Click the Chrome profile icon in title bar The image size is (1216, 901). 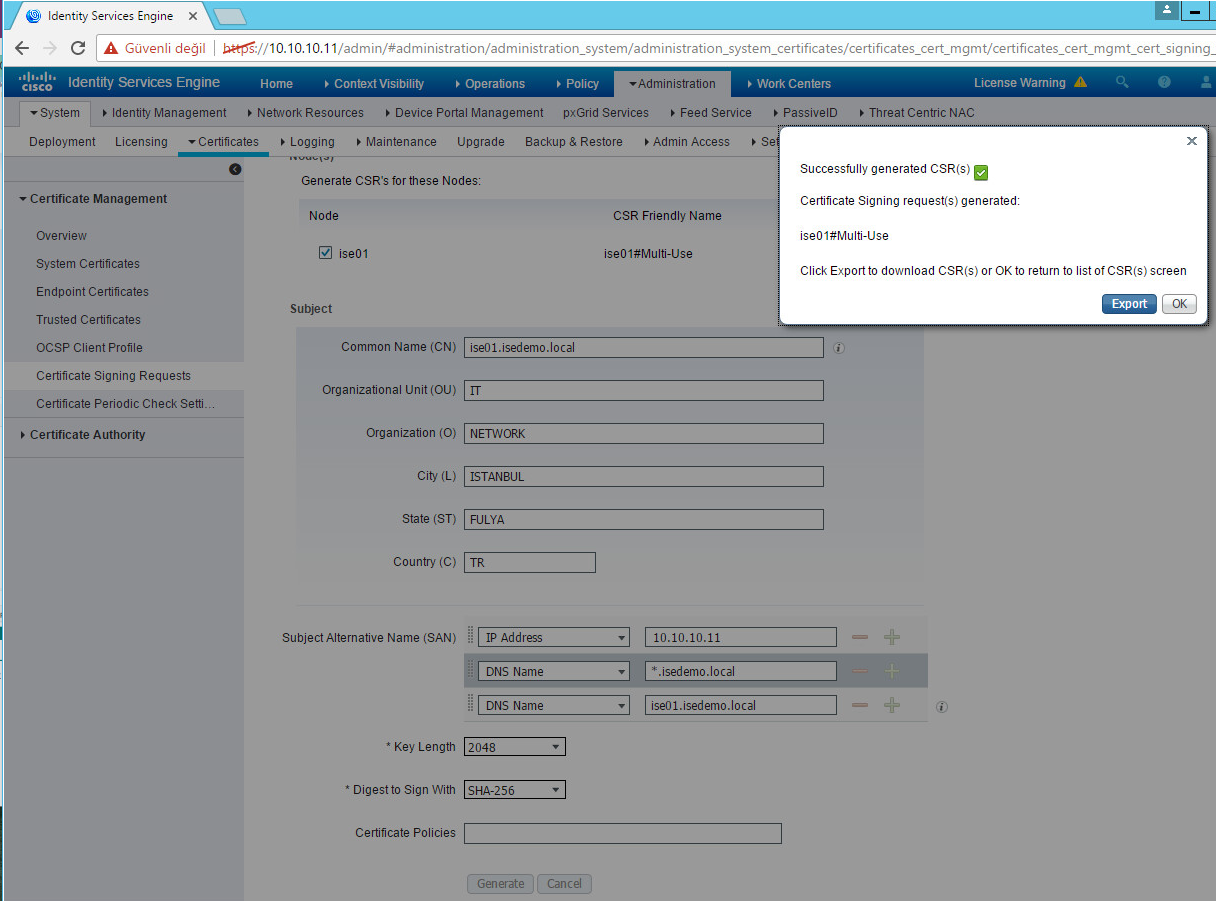click(x=1166, y=10)
